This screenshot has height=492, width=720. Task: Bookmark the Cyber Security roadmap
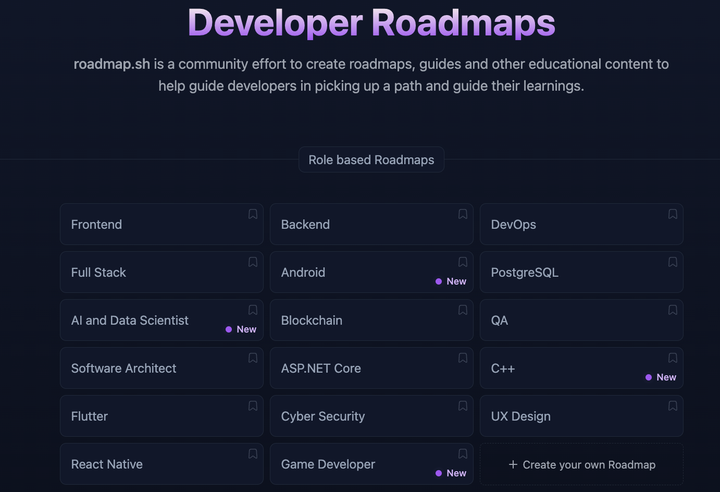[x=462, y=406]
